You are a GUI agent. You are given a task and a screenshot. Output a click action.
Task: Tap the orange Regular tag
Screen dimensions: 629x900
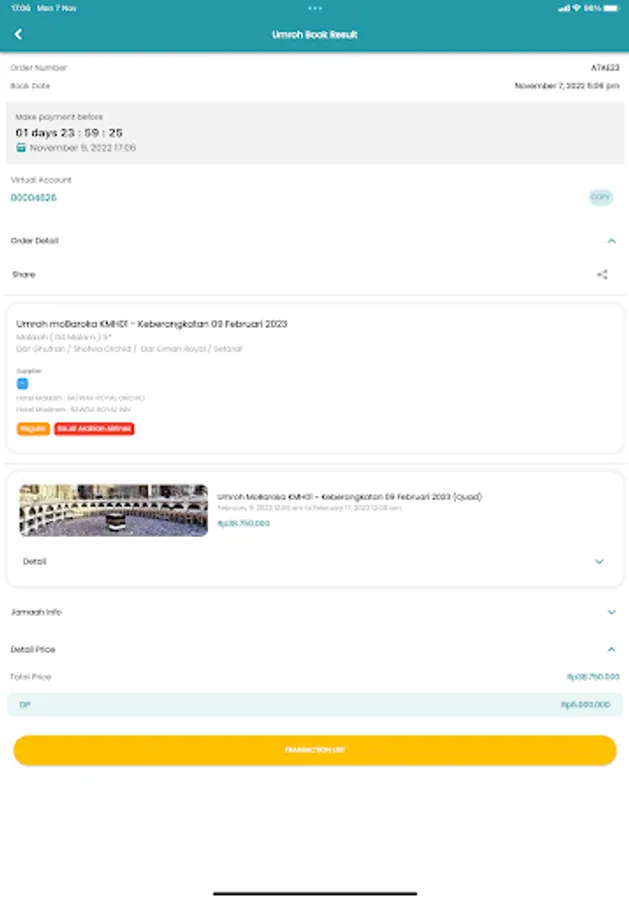click(x=33, y=429)
